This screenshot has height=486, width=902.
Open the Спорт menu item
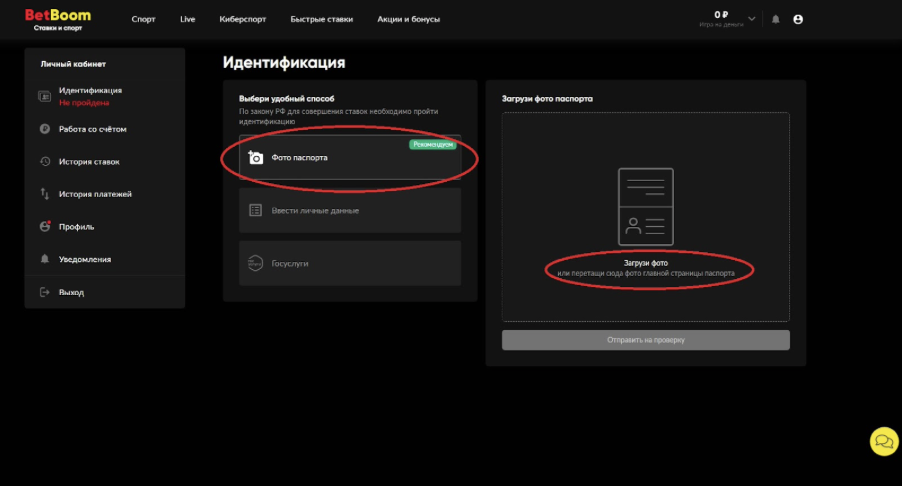tap(143, 19)
